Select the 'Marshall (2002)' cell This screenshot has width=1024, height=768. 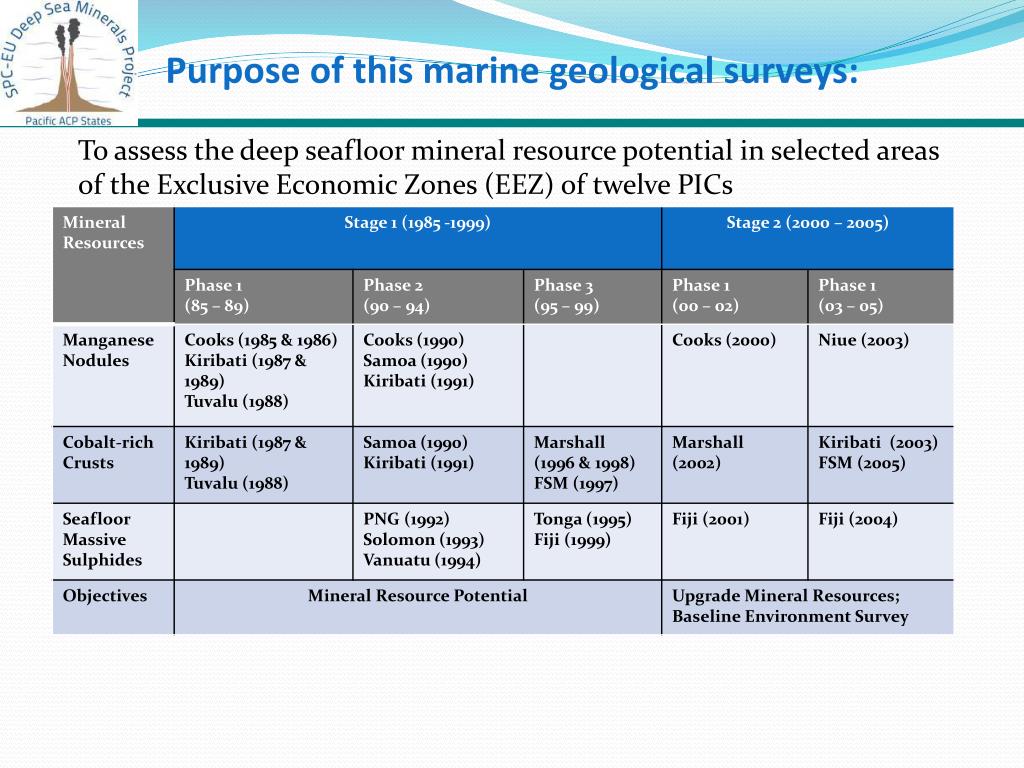pyautogui.click(x=735, y=465)
